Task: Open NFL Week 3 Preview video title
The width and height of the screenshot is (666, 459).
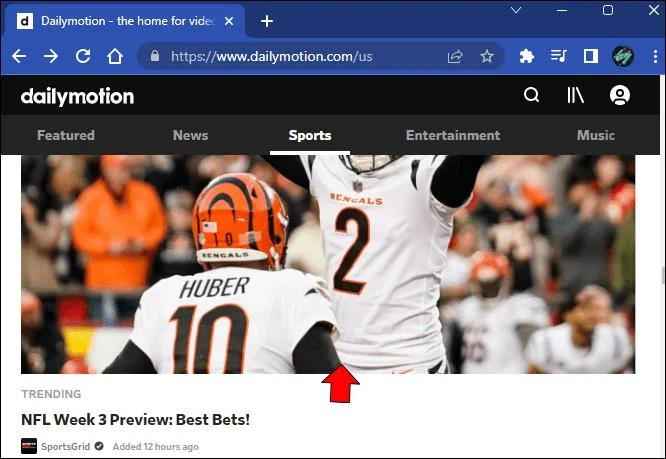Action: point(135,420)
